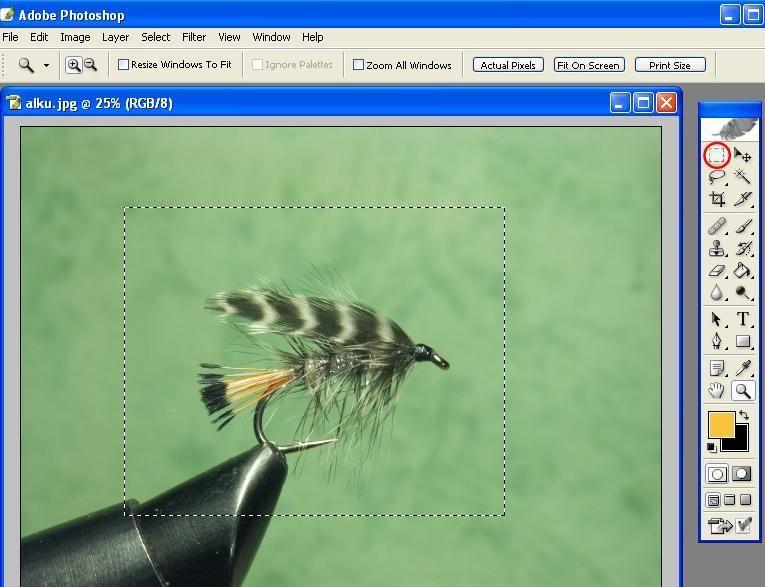Open the Zoom tool preset picker dropdown
Image resolution: width=765 pixels, height=587 pixels.
point(46,66)
